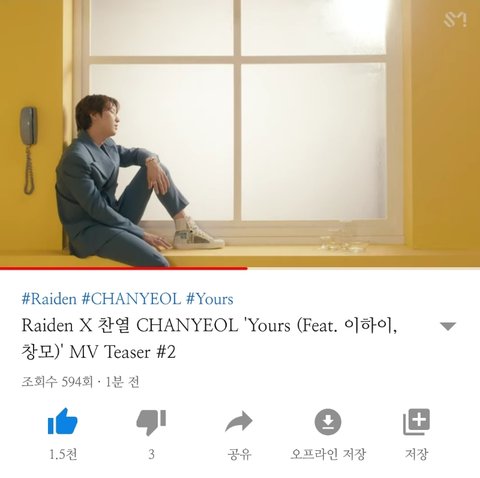The image size is (480, 478).
Task: Tap the dislike count 3
Action: (151, 454)
